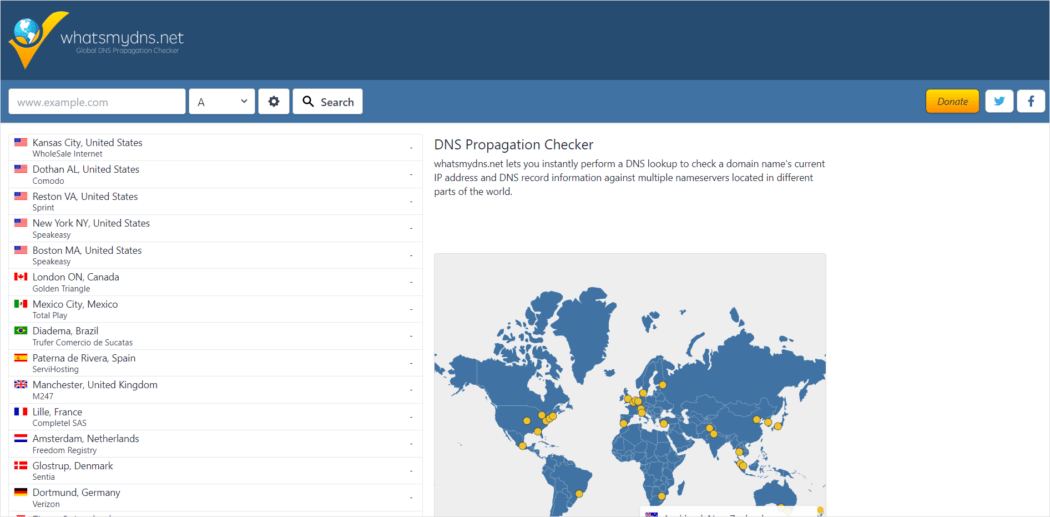
Task: Click the Search button
Action: pos(328,102)
